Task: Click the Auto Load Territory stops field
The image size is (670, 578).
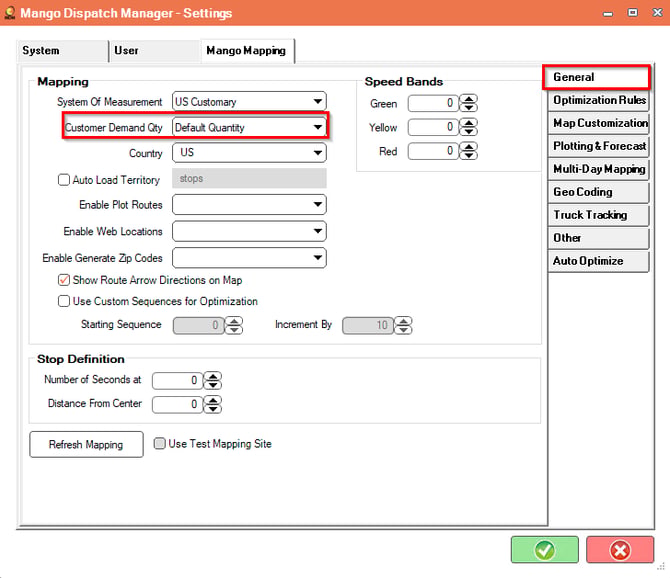Action: [x=249, y=179]
